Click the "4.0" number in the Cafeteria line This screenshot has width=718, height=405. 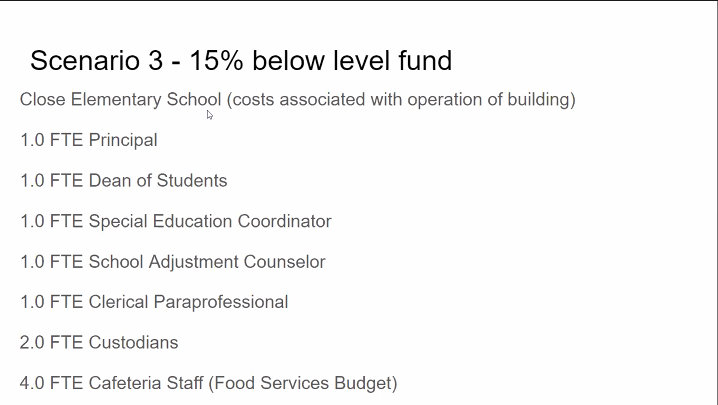(32, 383)
